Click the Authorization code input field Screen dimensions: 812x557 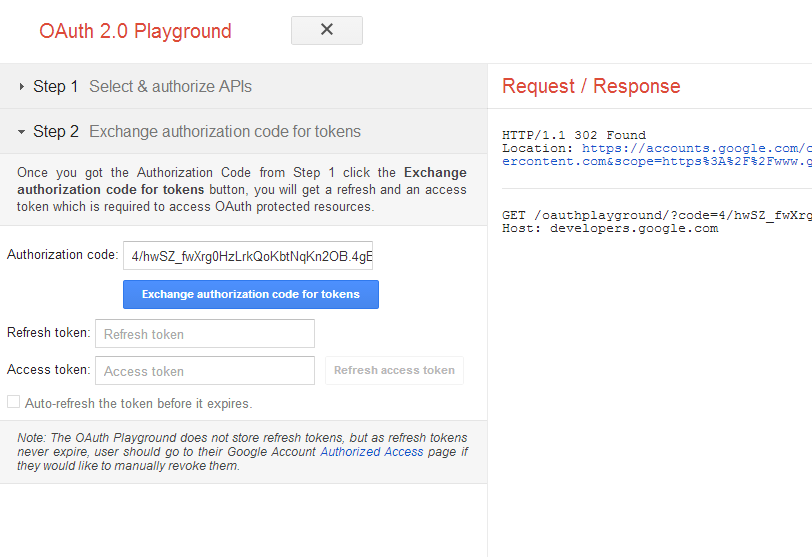tap(248, 256)
